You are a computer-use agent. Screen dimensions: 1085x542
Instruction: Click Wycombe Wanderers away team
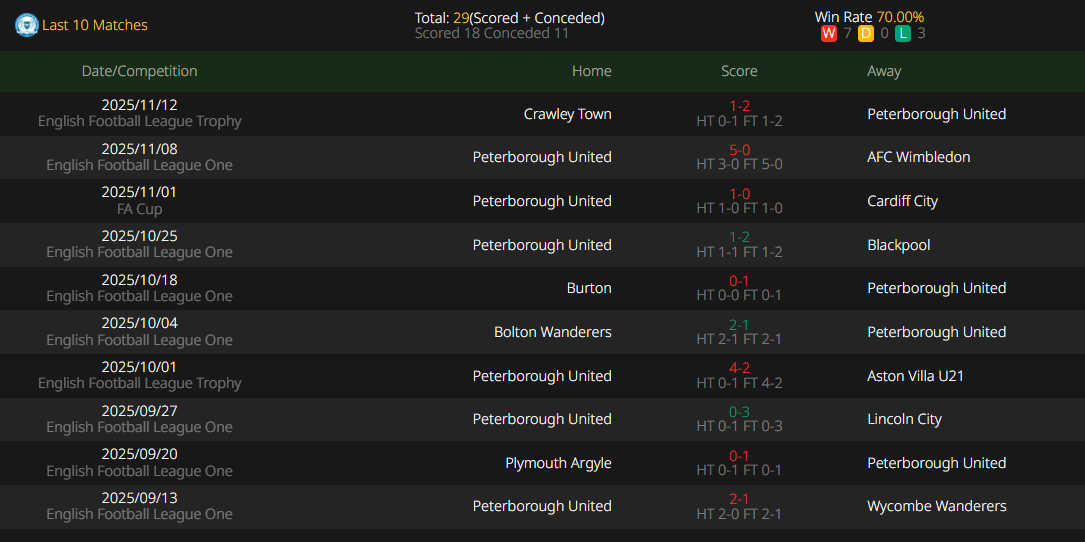[936, 506]
